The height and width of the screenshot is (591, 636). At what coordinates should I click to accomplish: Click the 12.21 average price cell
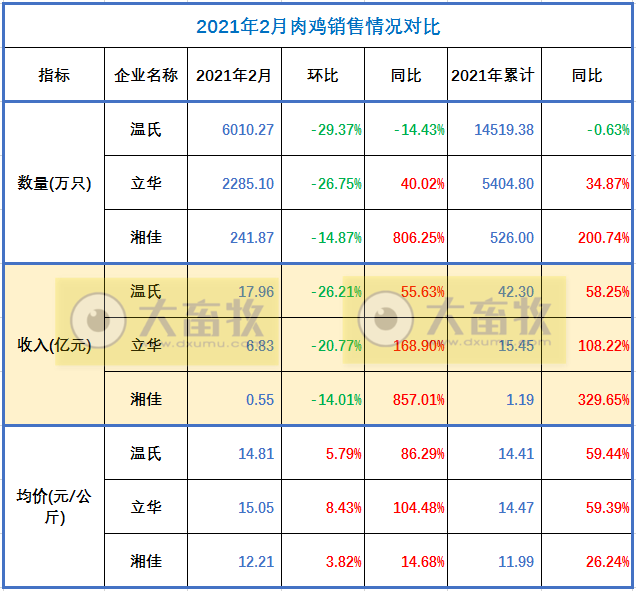[256, 561]
